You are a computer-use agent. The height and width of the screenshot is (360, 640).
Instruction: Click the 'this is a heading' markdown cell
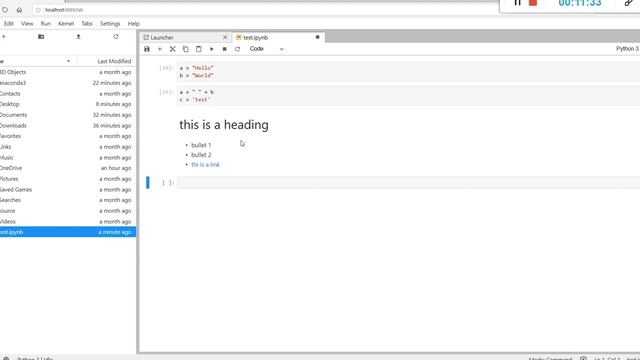(224, 125)
